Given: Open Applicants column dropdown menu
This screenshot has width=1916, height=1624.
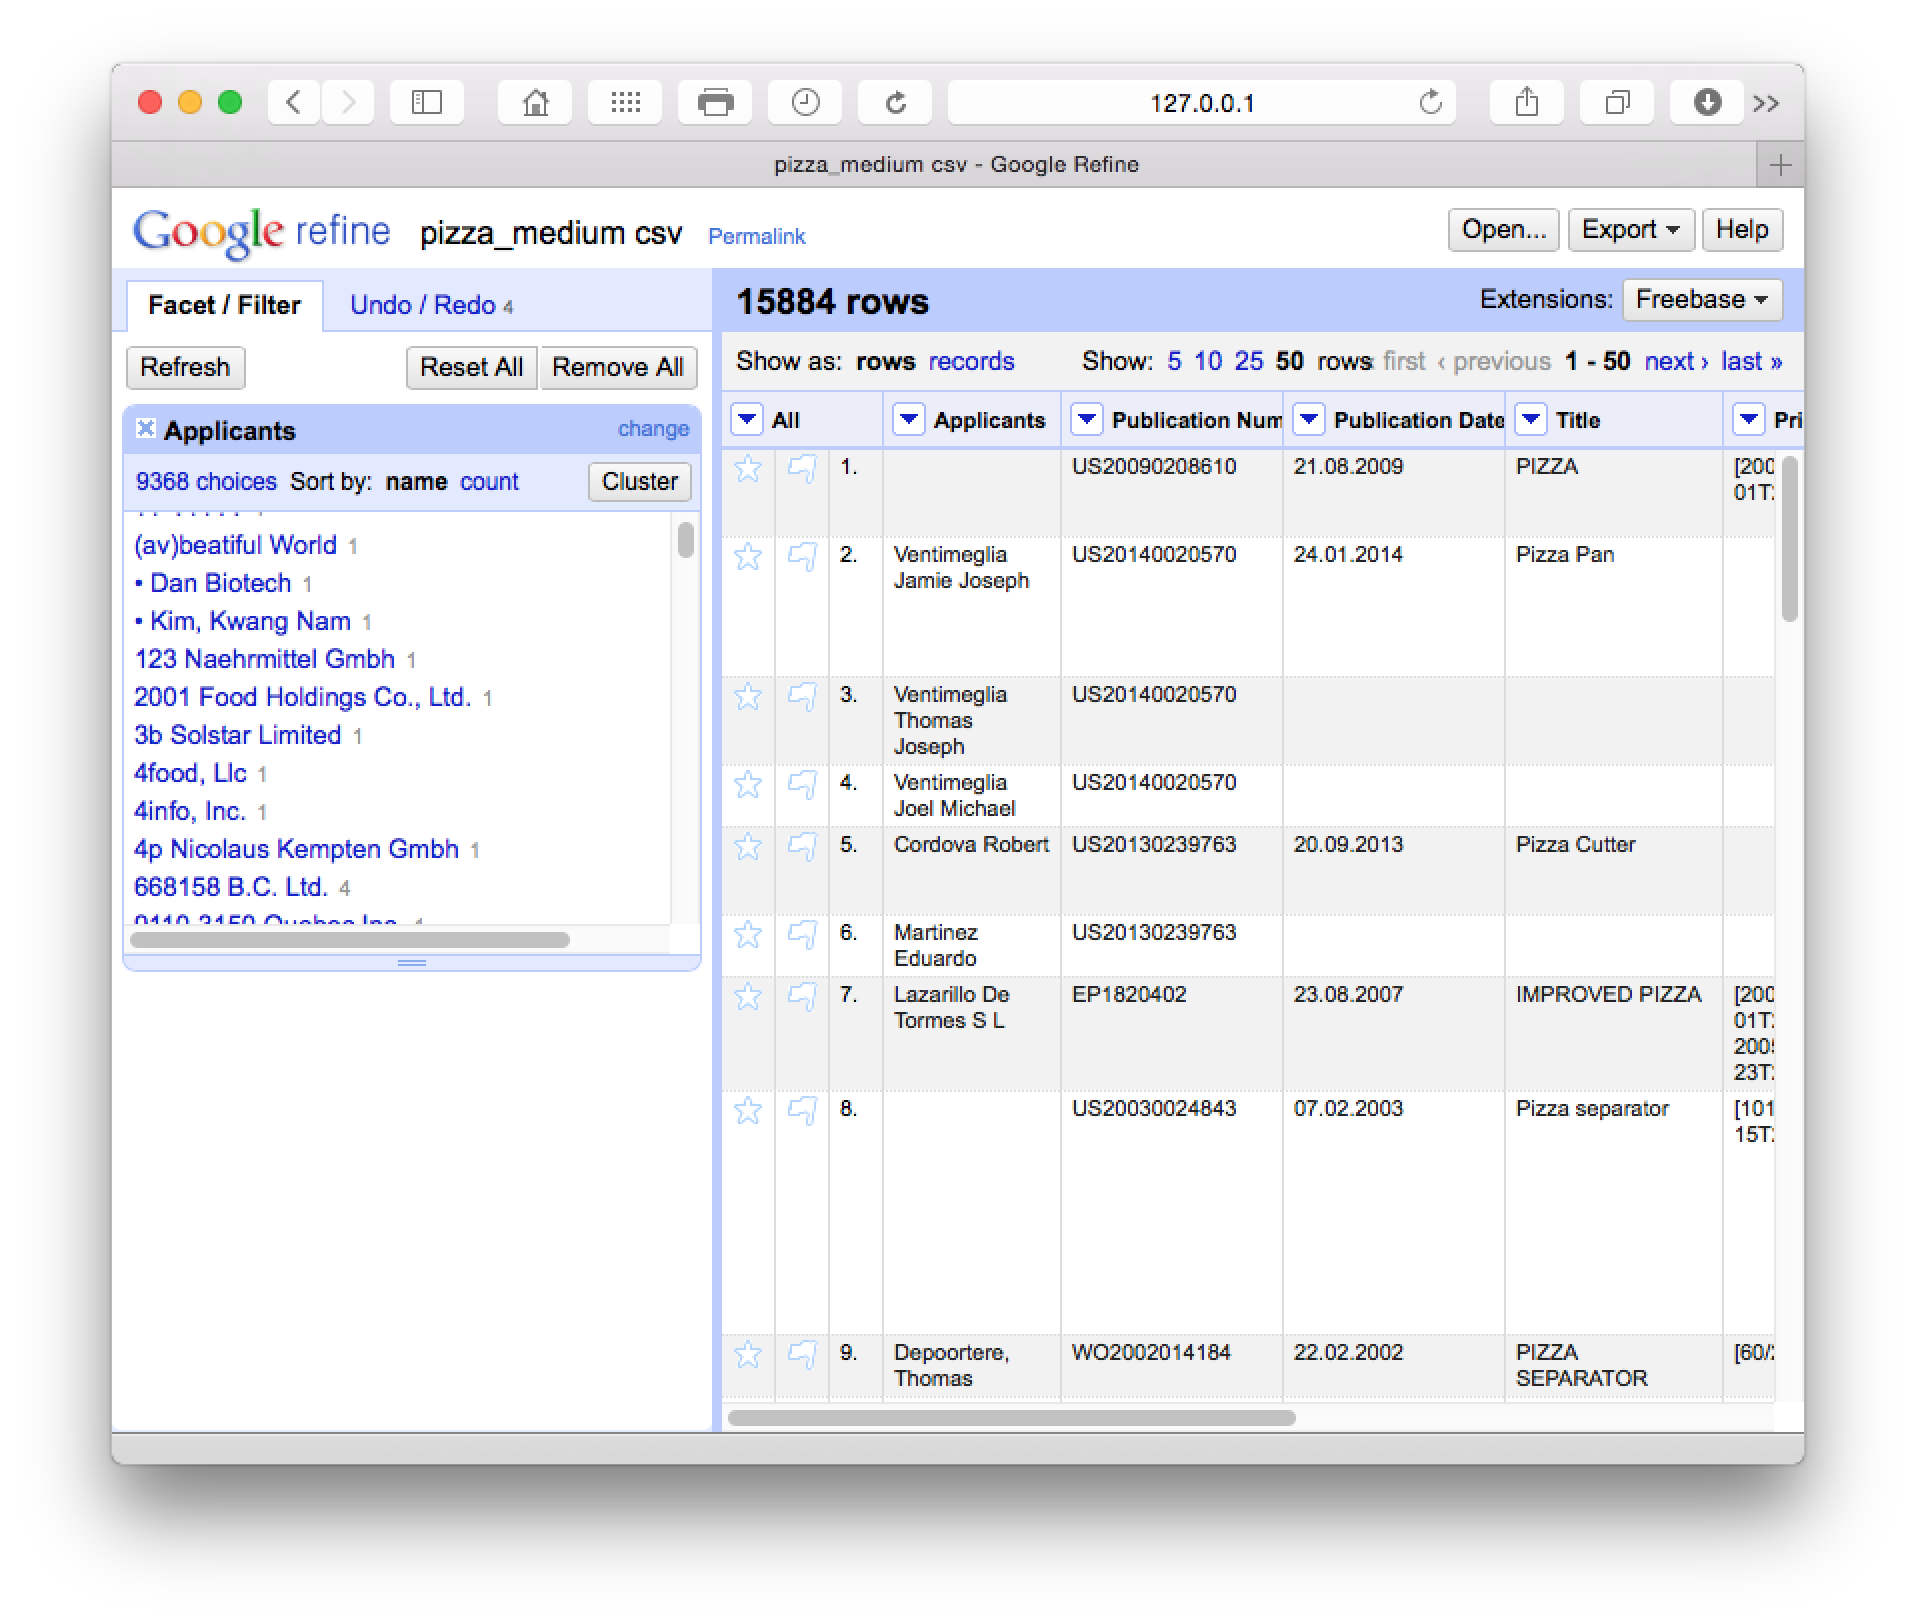Looking at the screenshot, I should click(908, 420).
